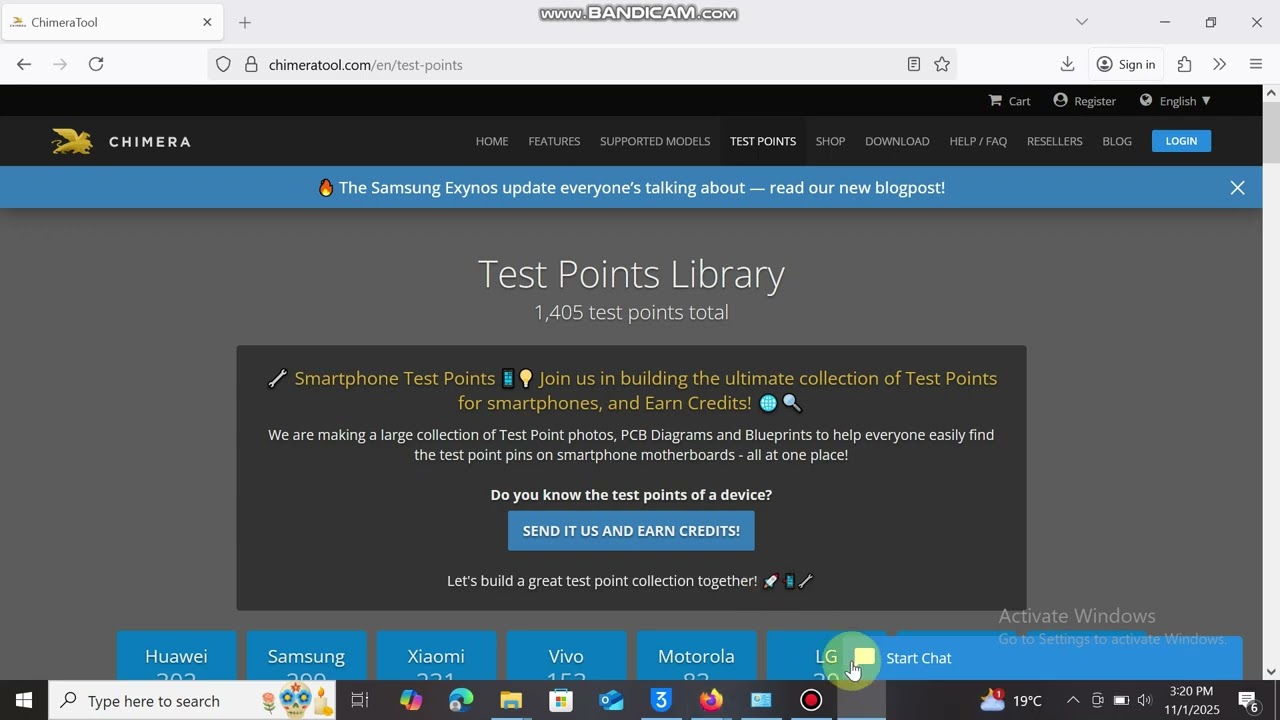Screen dimensions: 1280x720
Task: Close the ChimeraTool tab
Action: point(207,22)
